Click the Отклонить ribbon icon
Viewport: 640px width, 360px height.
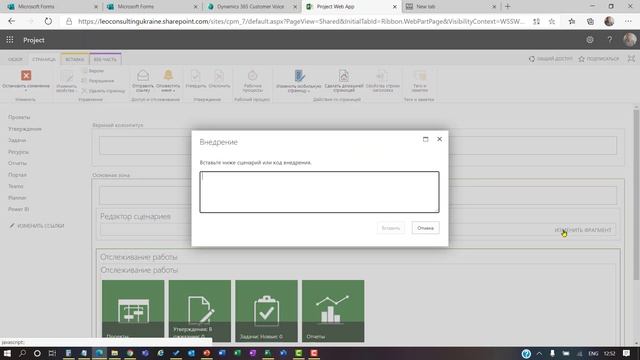(219, 76)
